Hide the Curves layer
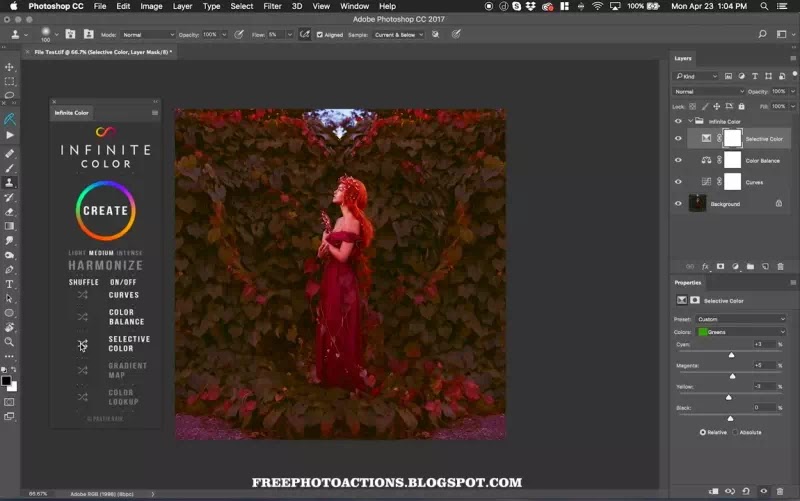The image size is (800, 501). point(678,182)
